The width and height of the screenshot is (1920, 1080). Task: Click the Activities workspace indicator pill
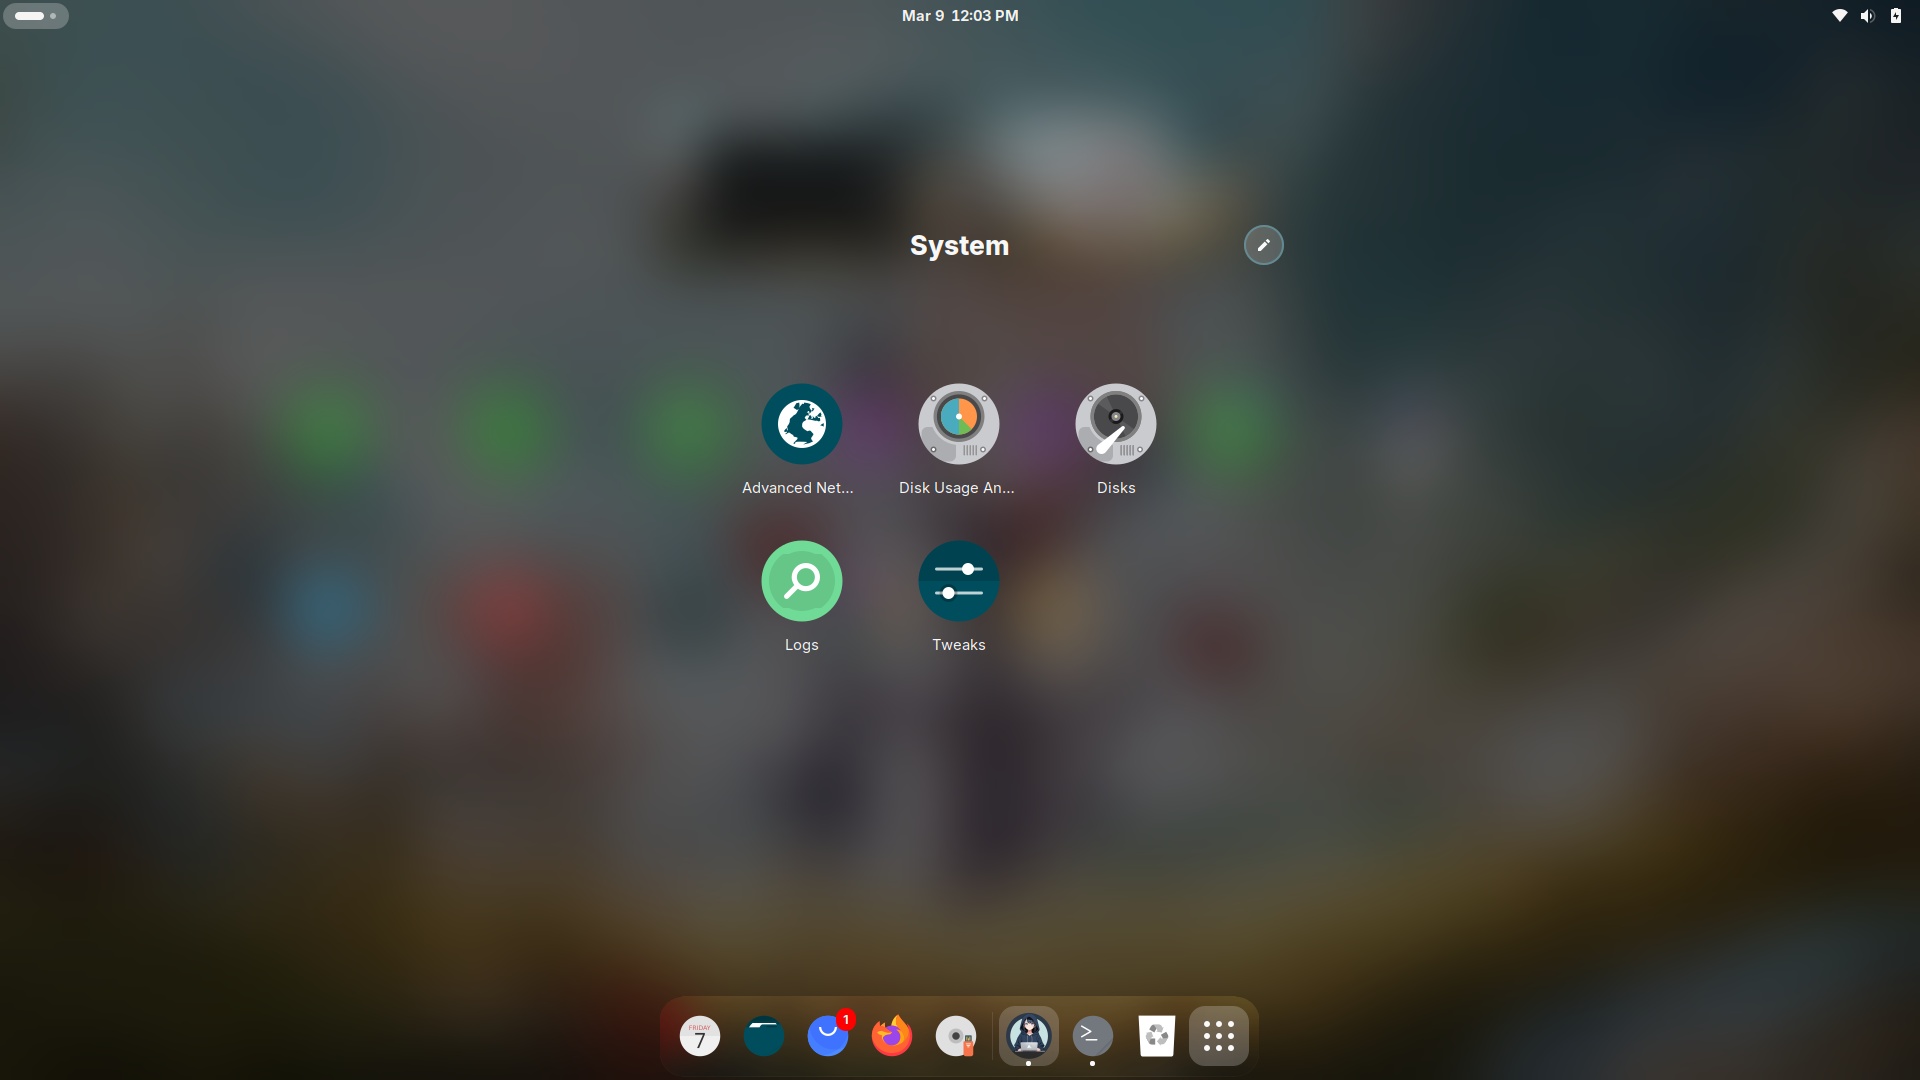click(x=36, y=16)
